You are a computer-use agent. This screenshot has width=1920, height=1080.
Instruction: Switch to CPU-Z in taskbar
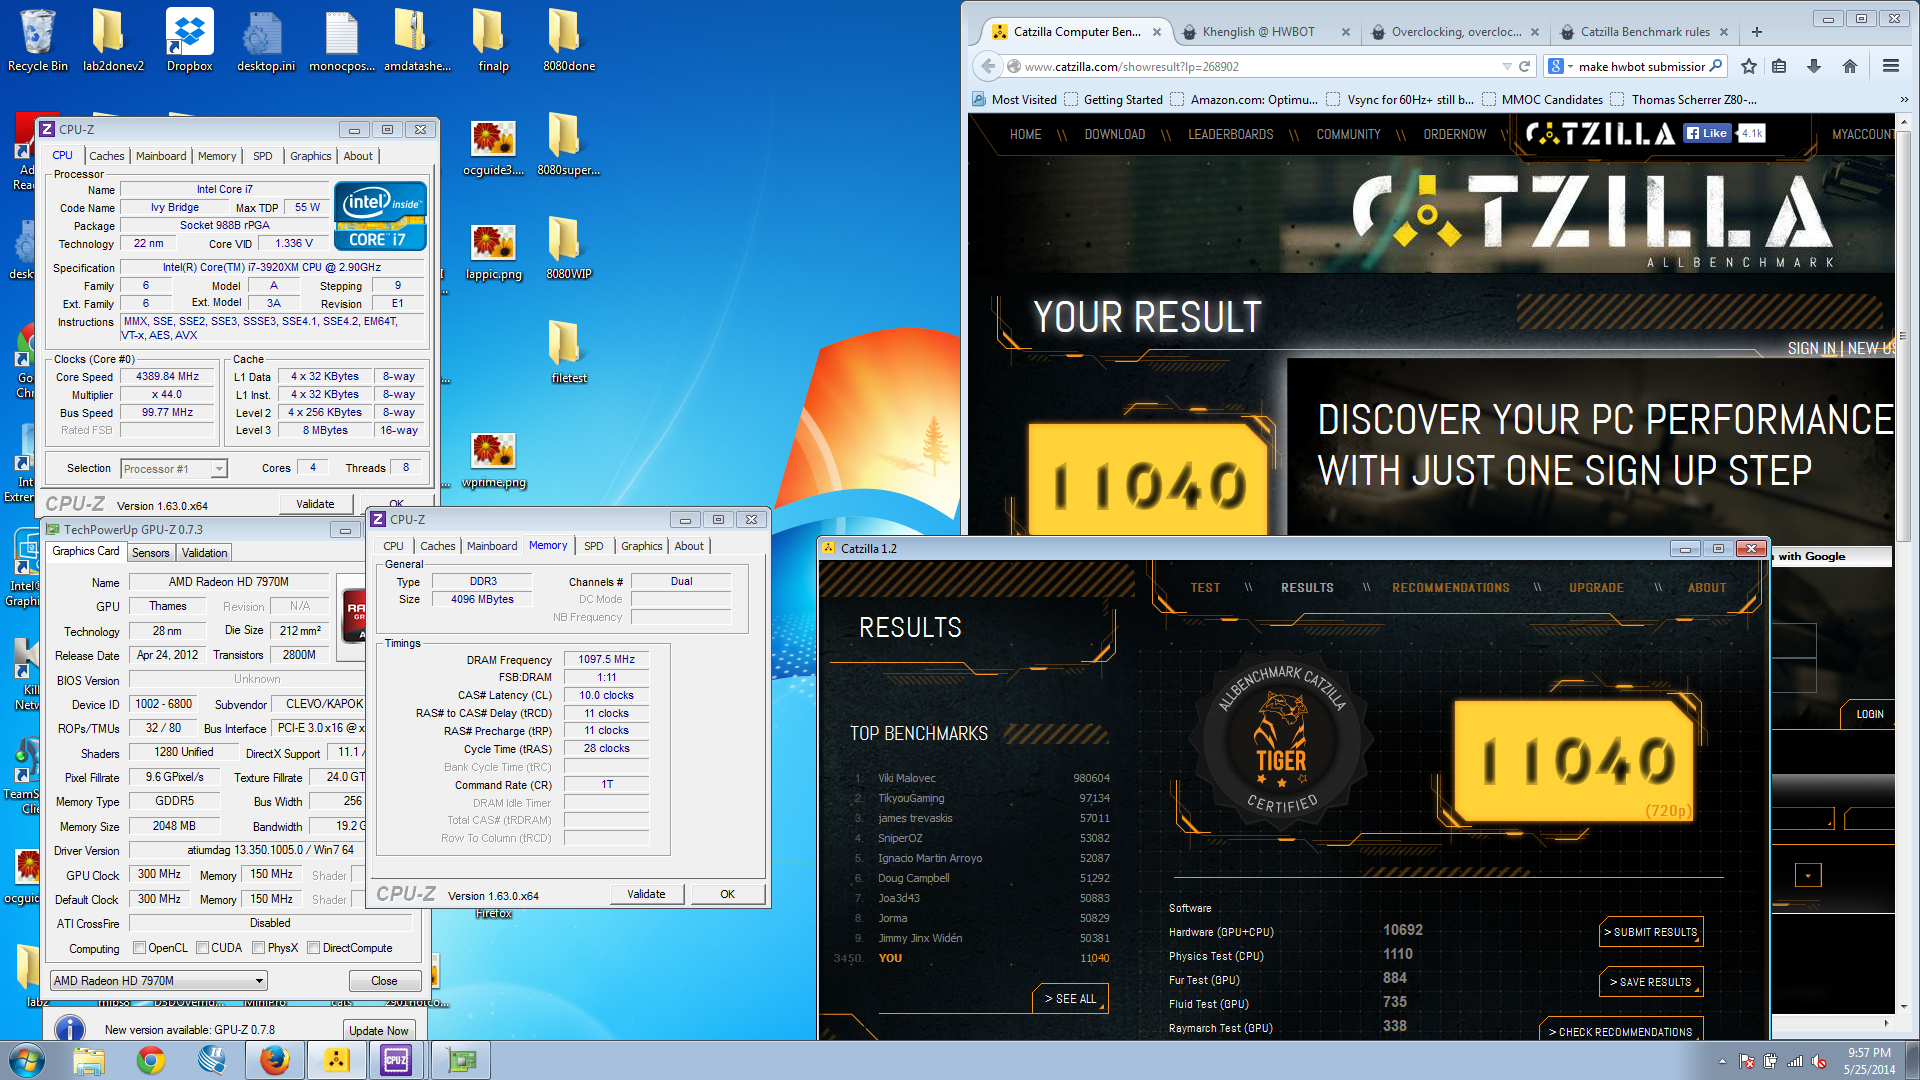click(x=396, y=1060)
